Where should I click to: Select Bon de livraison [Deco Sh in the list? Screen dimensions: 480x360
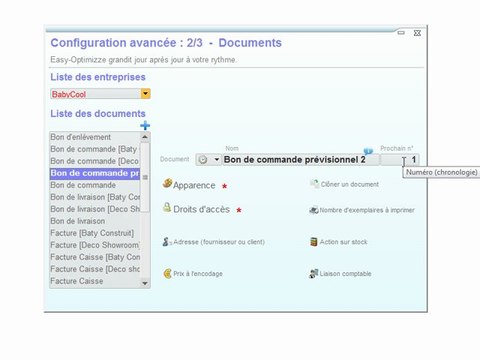[95, 209]
